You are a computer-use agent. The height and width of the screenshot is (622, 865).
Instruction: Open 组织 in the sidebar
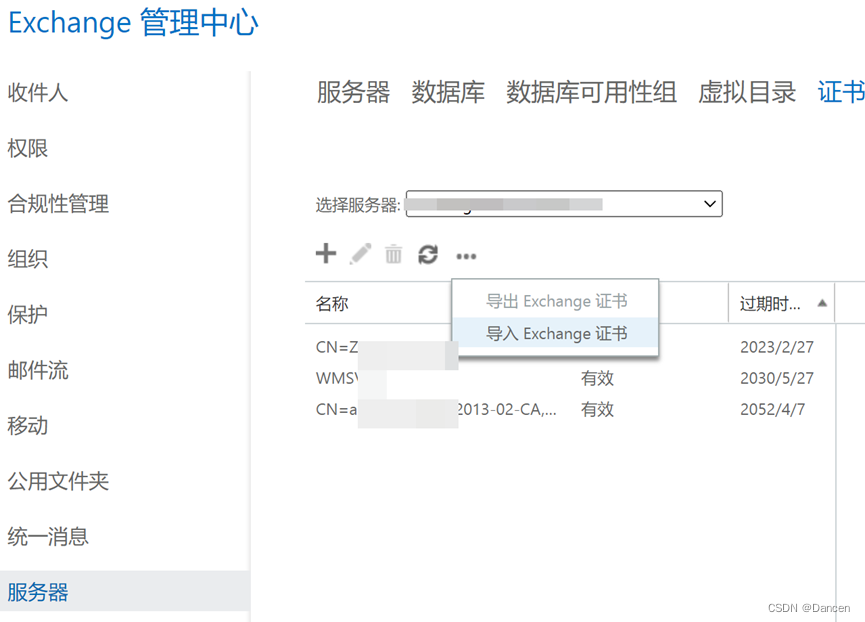28,259
